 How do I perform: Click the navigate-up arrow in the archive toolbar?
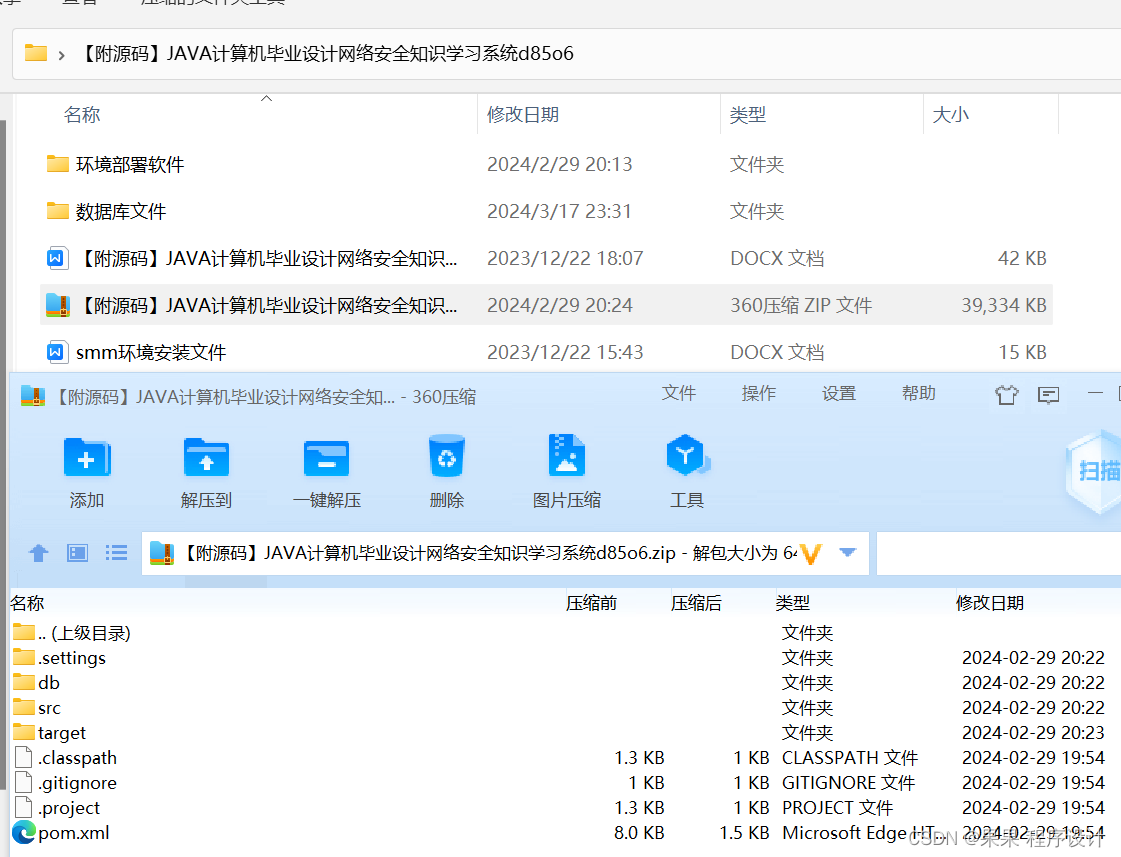click(x=38, y=552)
